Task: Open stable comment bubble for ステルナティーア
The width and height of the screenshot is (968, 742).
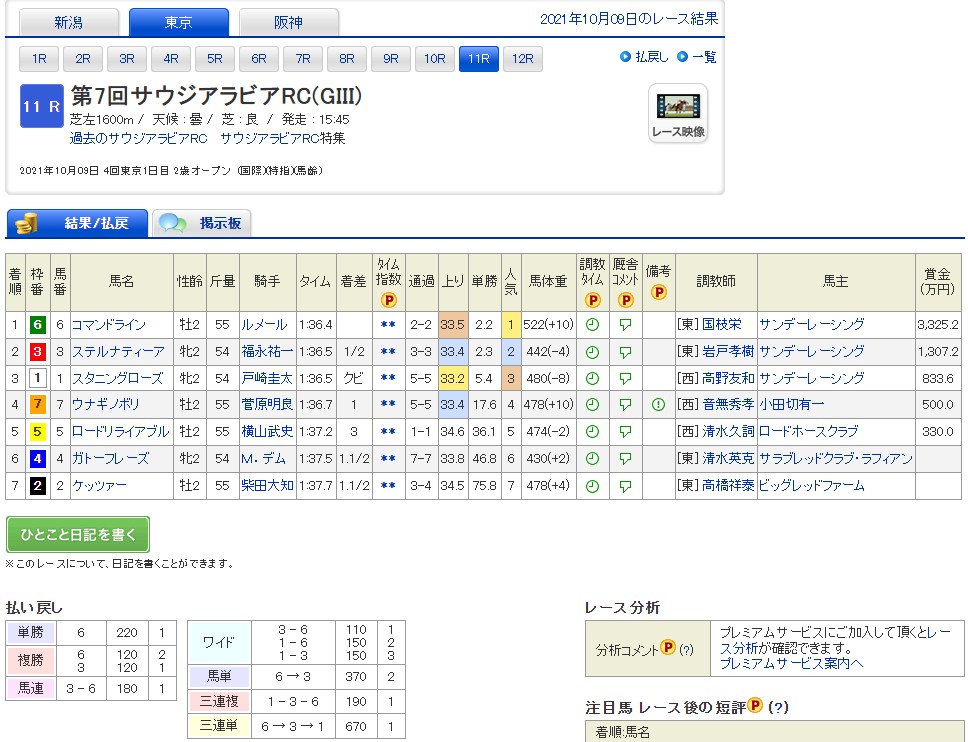Action: point(626,352)
